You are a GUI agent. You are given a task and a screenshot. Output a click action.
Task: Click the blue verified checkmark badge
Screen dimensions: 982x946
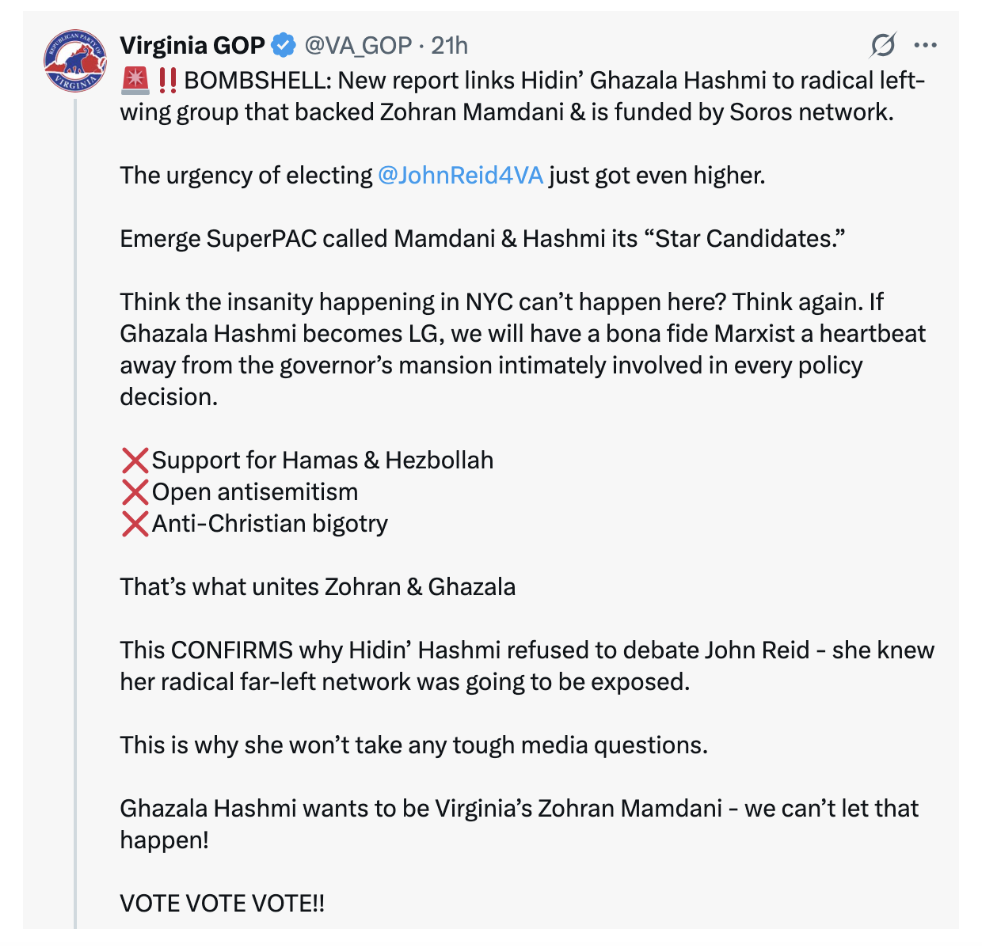pos(284,45)
